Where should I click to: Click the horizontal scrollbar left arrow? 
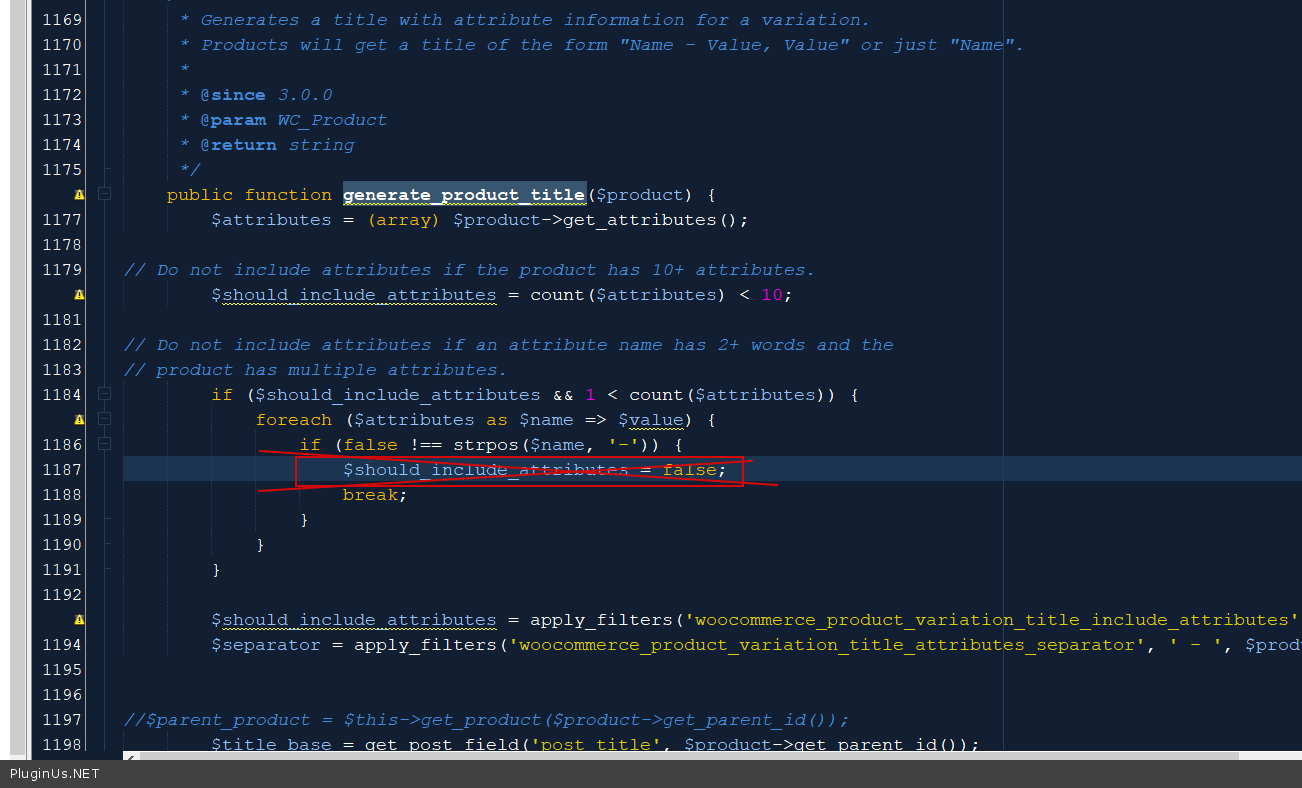(x=130, y=757)
